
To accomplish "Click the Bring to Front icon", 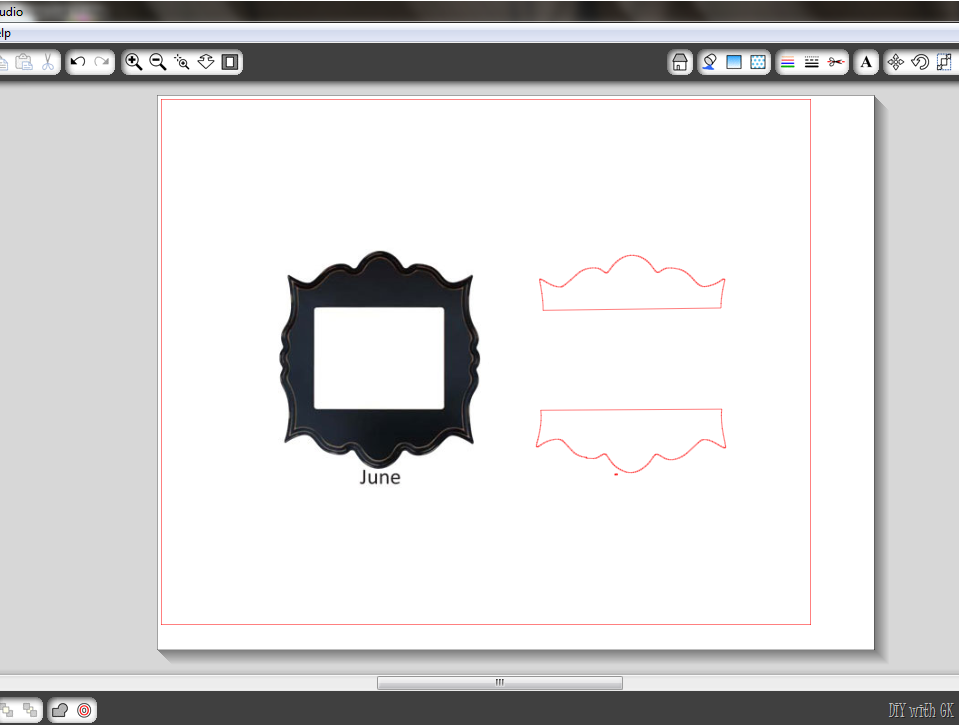I will point(6,710).
